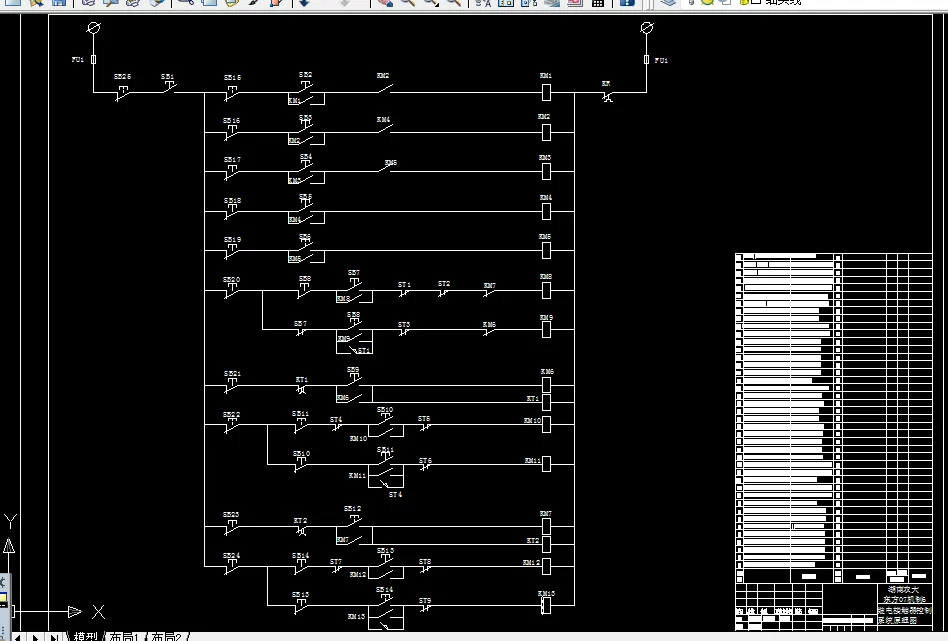Select the SB22 pushbutton label
The height and width of the screenshot is (641, 948).
(232, 415)
